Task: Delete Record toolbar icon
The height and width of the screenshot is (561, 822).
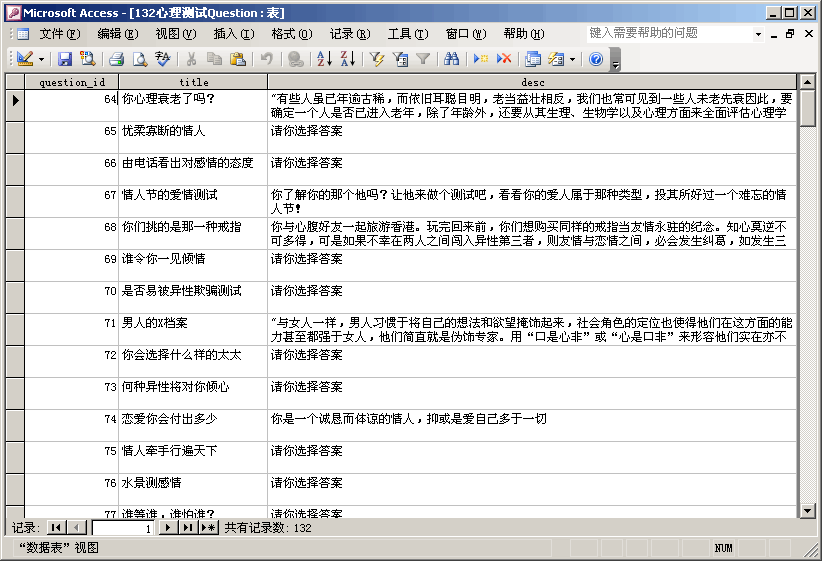Action: (504, 59)
